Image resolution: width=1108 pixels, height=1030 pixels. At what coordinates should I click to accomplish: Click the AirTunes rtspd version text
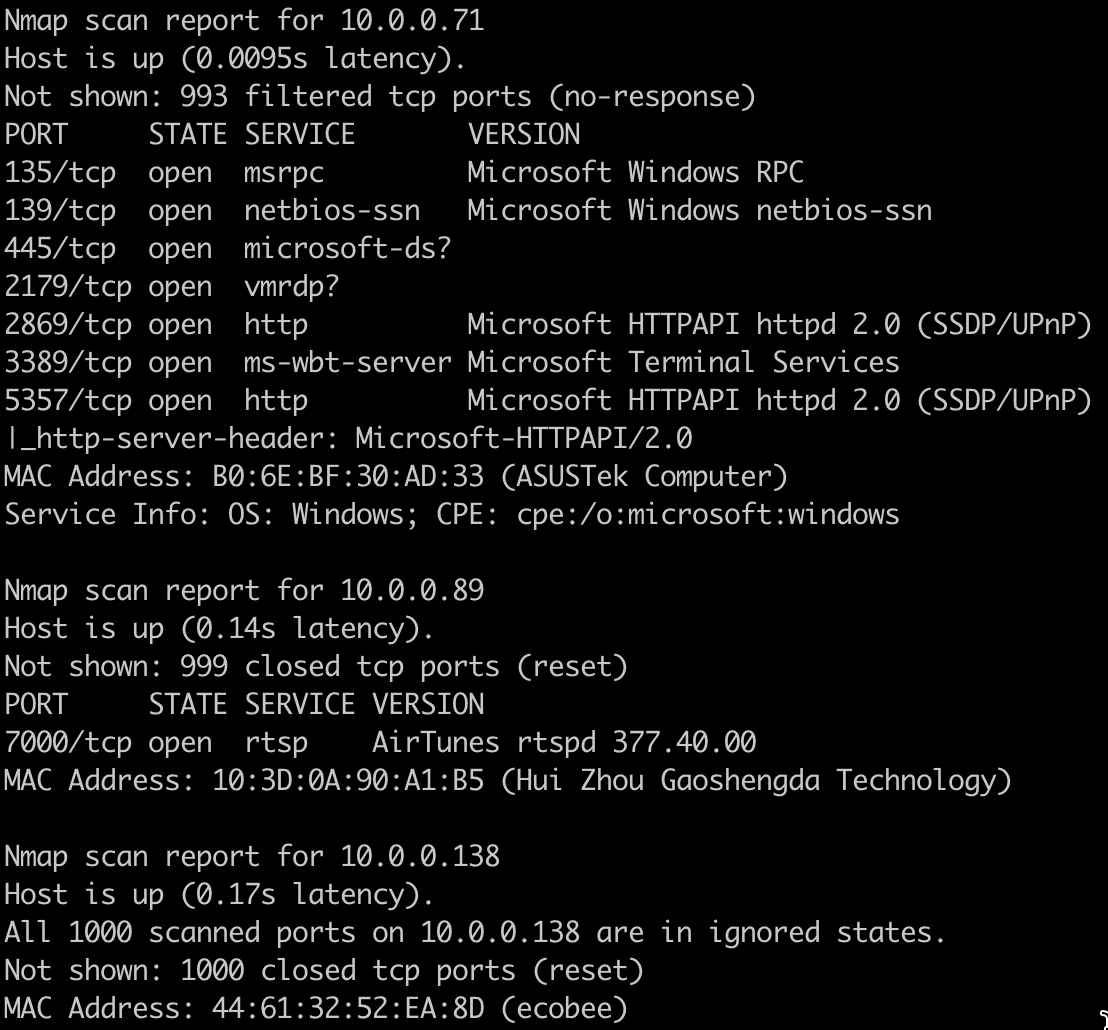click(564, 743)
